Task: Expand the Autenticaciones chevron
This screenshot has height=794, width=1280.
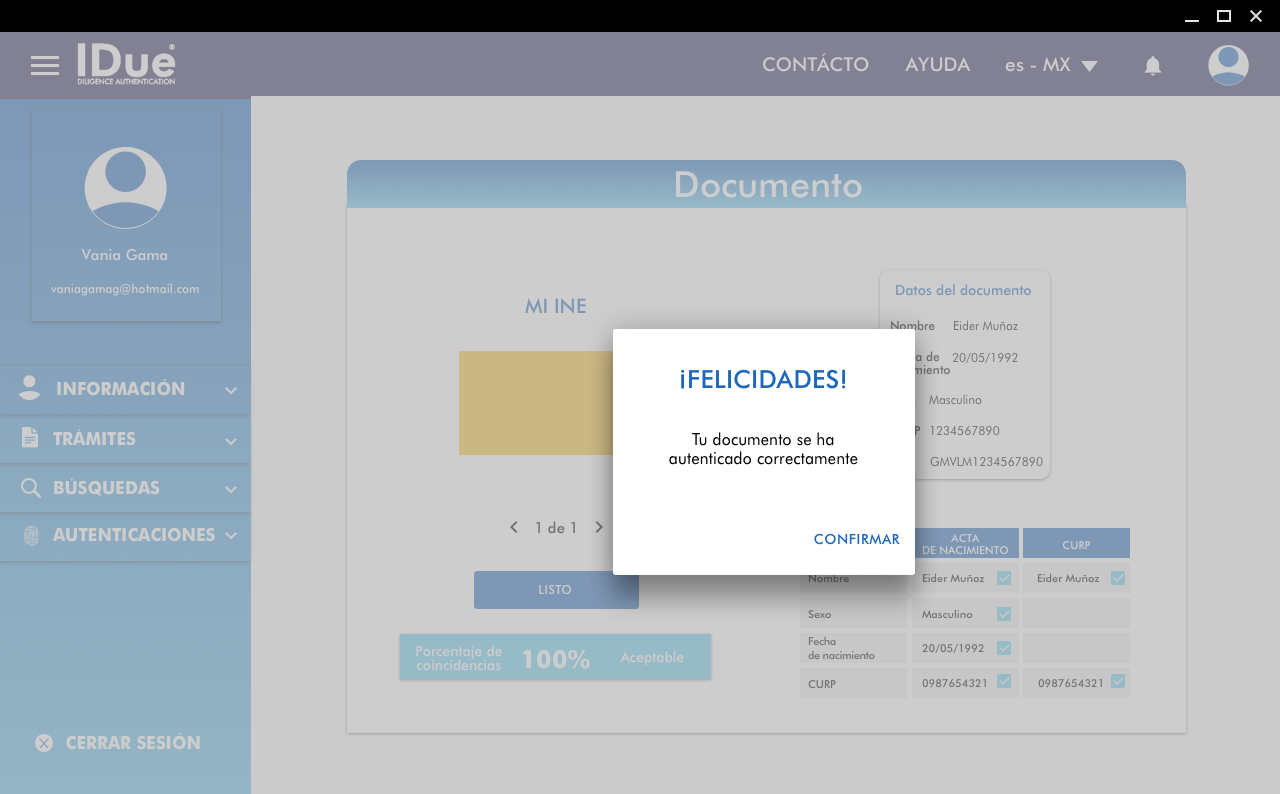Action: tap(231, 536)
